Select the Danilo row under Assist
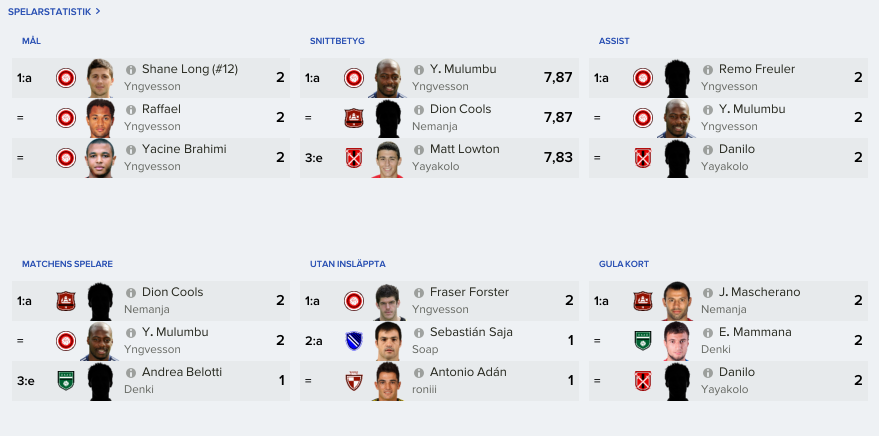 coord(728,157)
